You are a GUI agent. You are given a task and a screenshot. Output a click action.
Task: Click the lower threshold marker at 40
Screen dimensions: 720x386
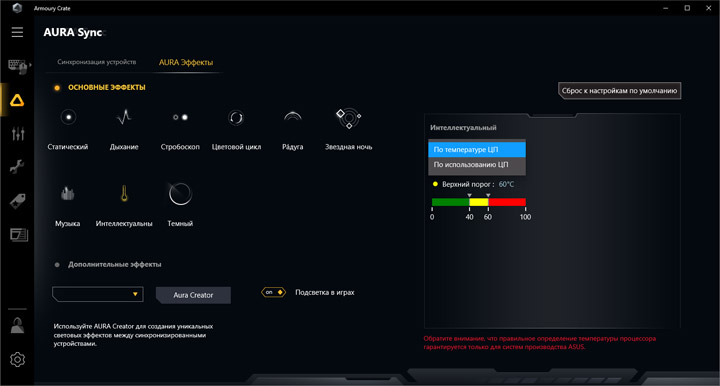[469, 196]
